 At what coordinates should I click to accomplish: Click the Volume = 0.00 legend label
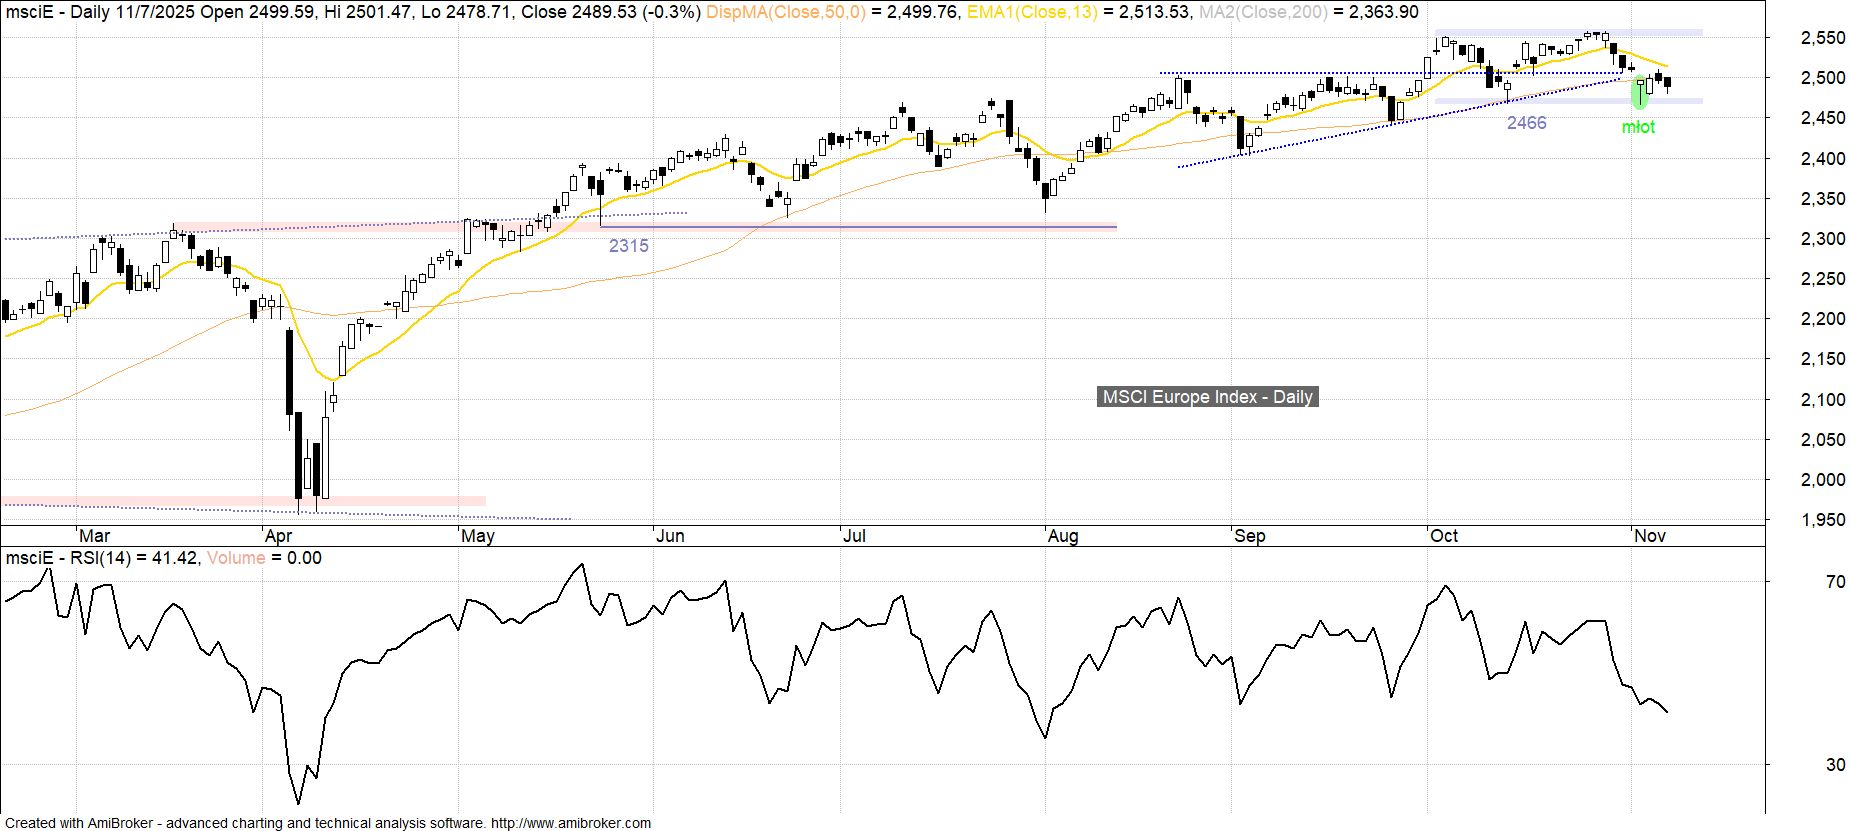point(264,558)
